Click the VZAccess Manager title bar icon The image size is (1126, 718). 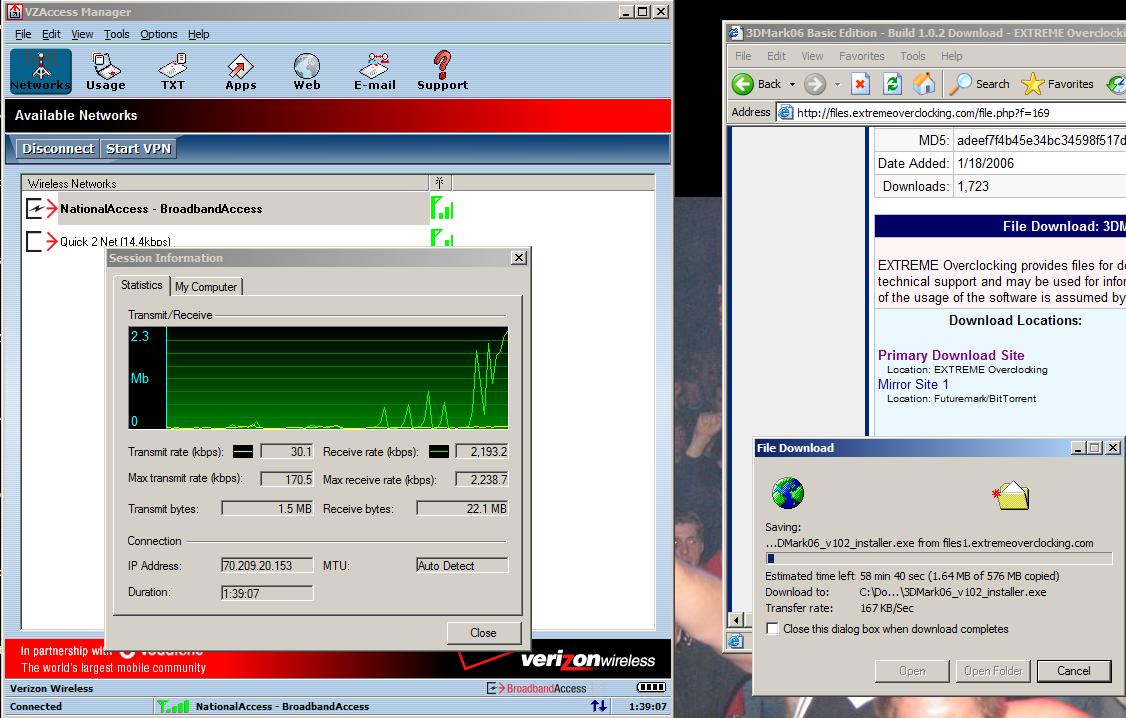point(14,11)
